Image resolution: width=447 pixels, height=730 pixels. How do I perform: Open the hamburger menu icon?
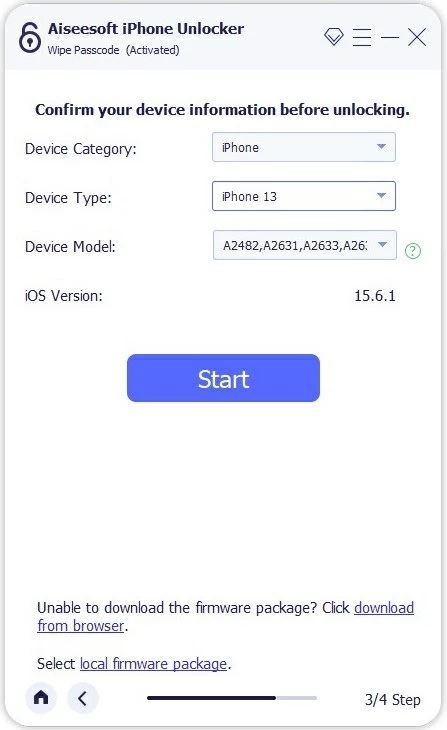[x=362, y=37]
